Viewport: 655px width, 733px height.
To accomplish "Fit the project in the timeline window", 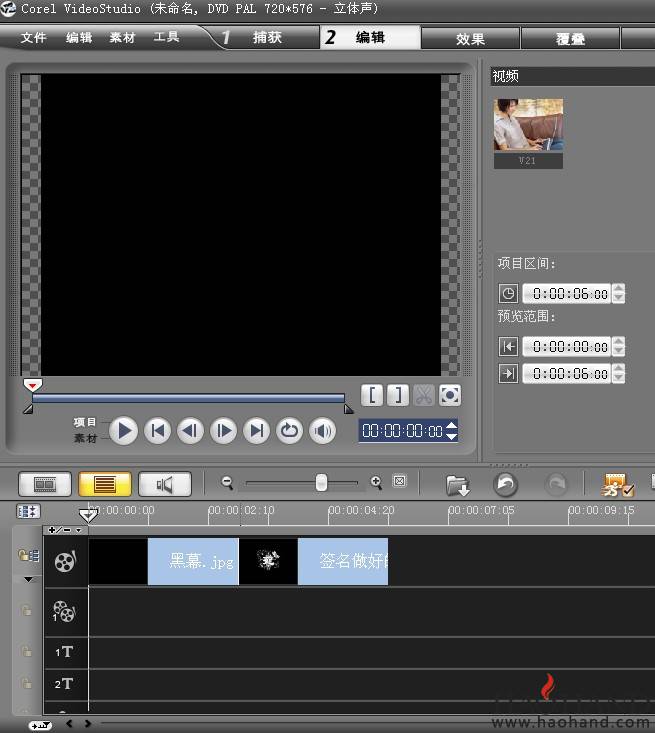I will pos(400,481).
